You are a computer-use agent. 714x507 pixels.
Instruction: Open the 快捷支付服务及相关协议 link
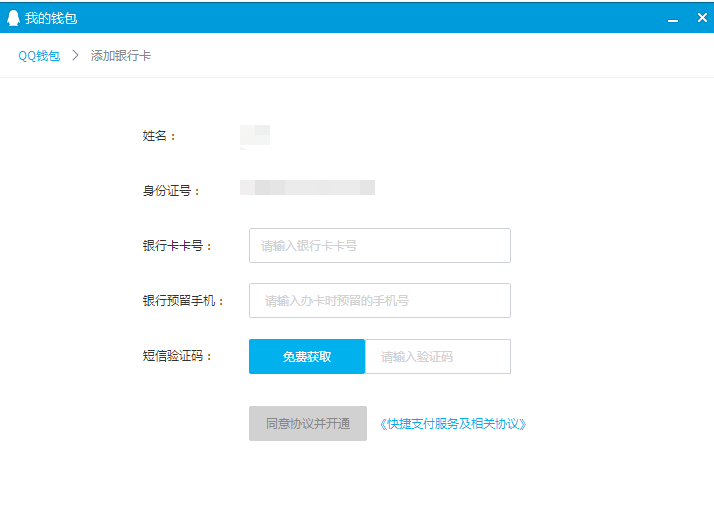[x=453, y=424]
